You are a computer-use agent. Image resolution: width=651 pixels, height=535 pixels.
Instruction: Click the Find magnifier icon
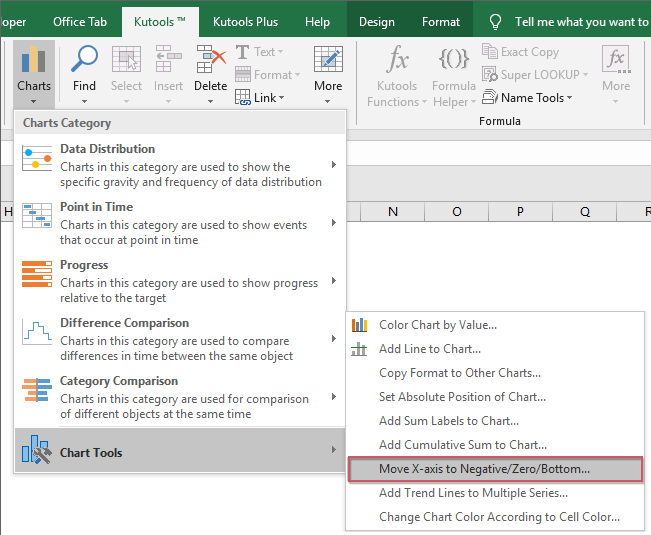coord(84,62)
